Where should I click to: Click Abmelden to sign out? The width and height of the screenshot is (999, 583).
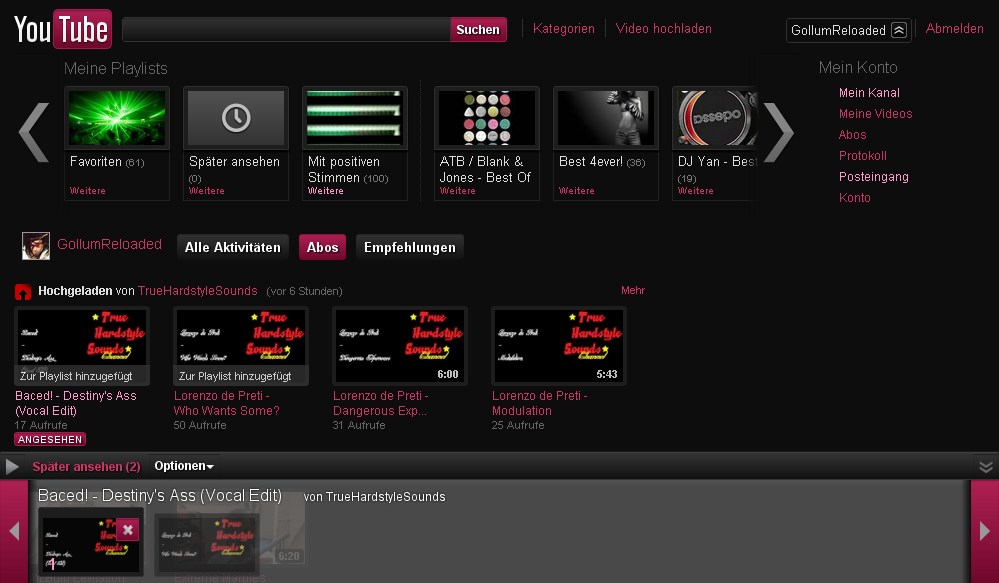click(x=954, y=29)
